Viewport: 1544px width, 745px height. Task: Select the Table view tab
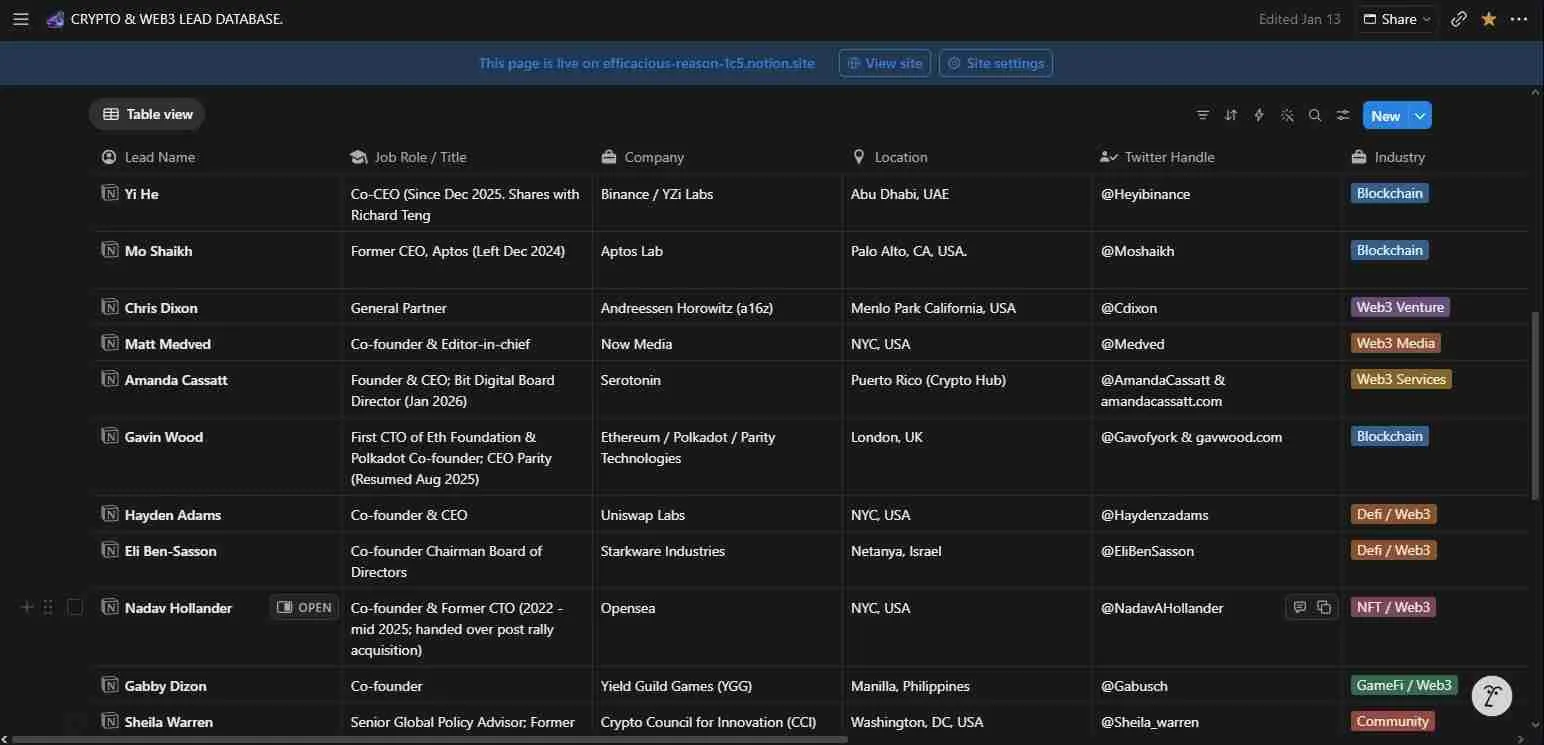147,114
